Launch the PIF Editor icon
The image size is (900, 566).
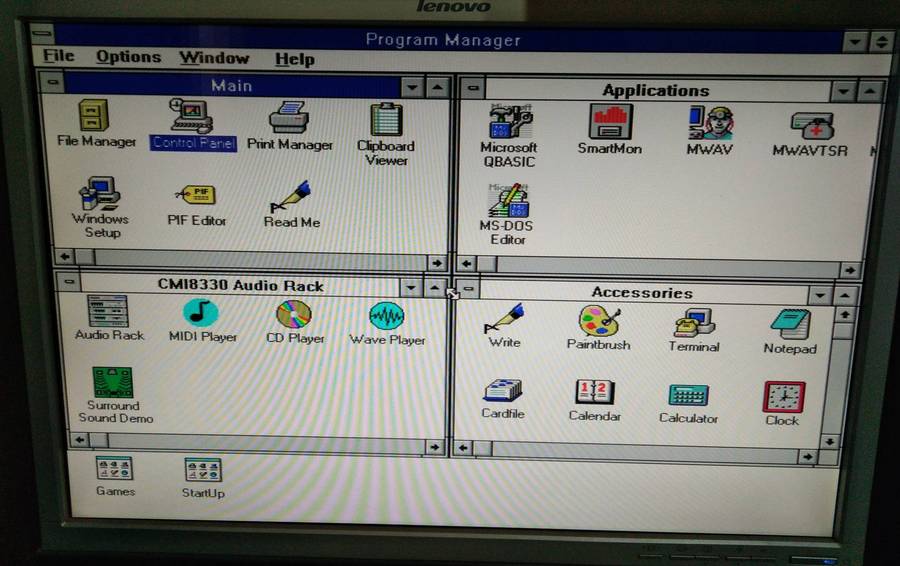[196, 205]
